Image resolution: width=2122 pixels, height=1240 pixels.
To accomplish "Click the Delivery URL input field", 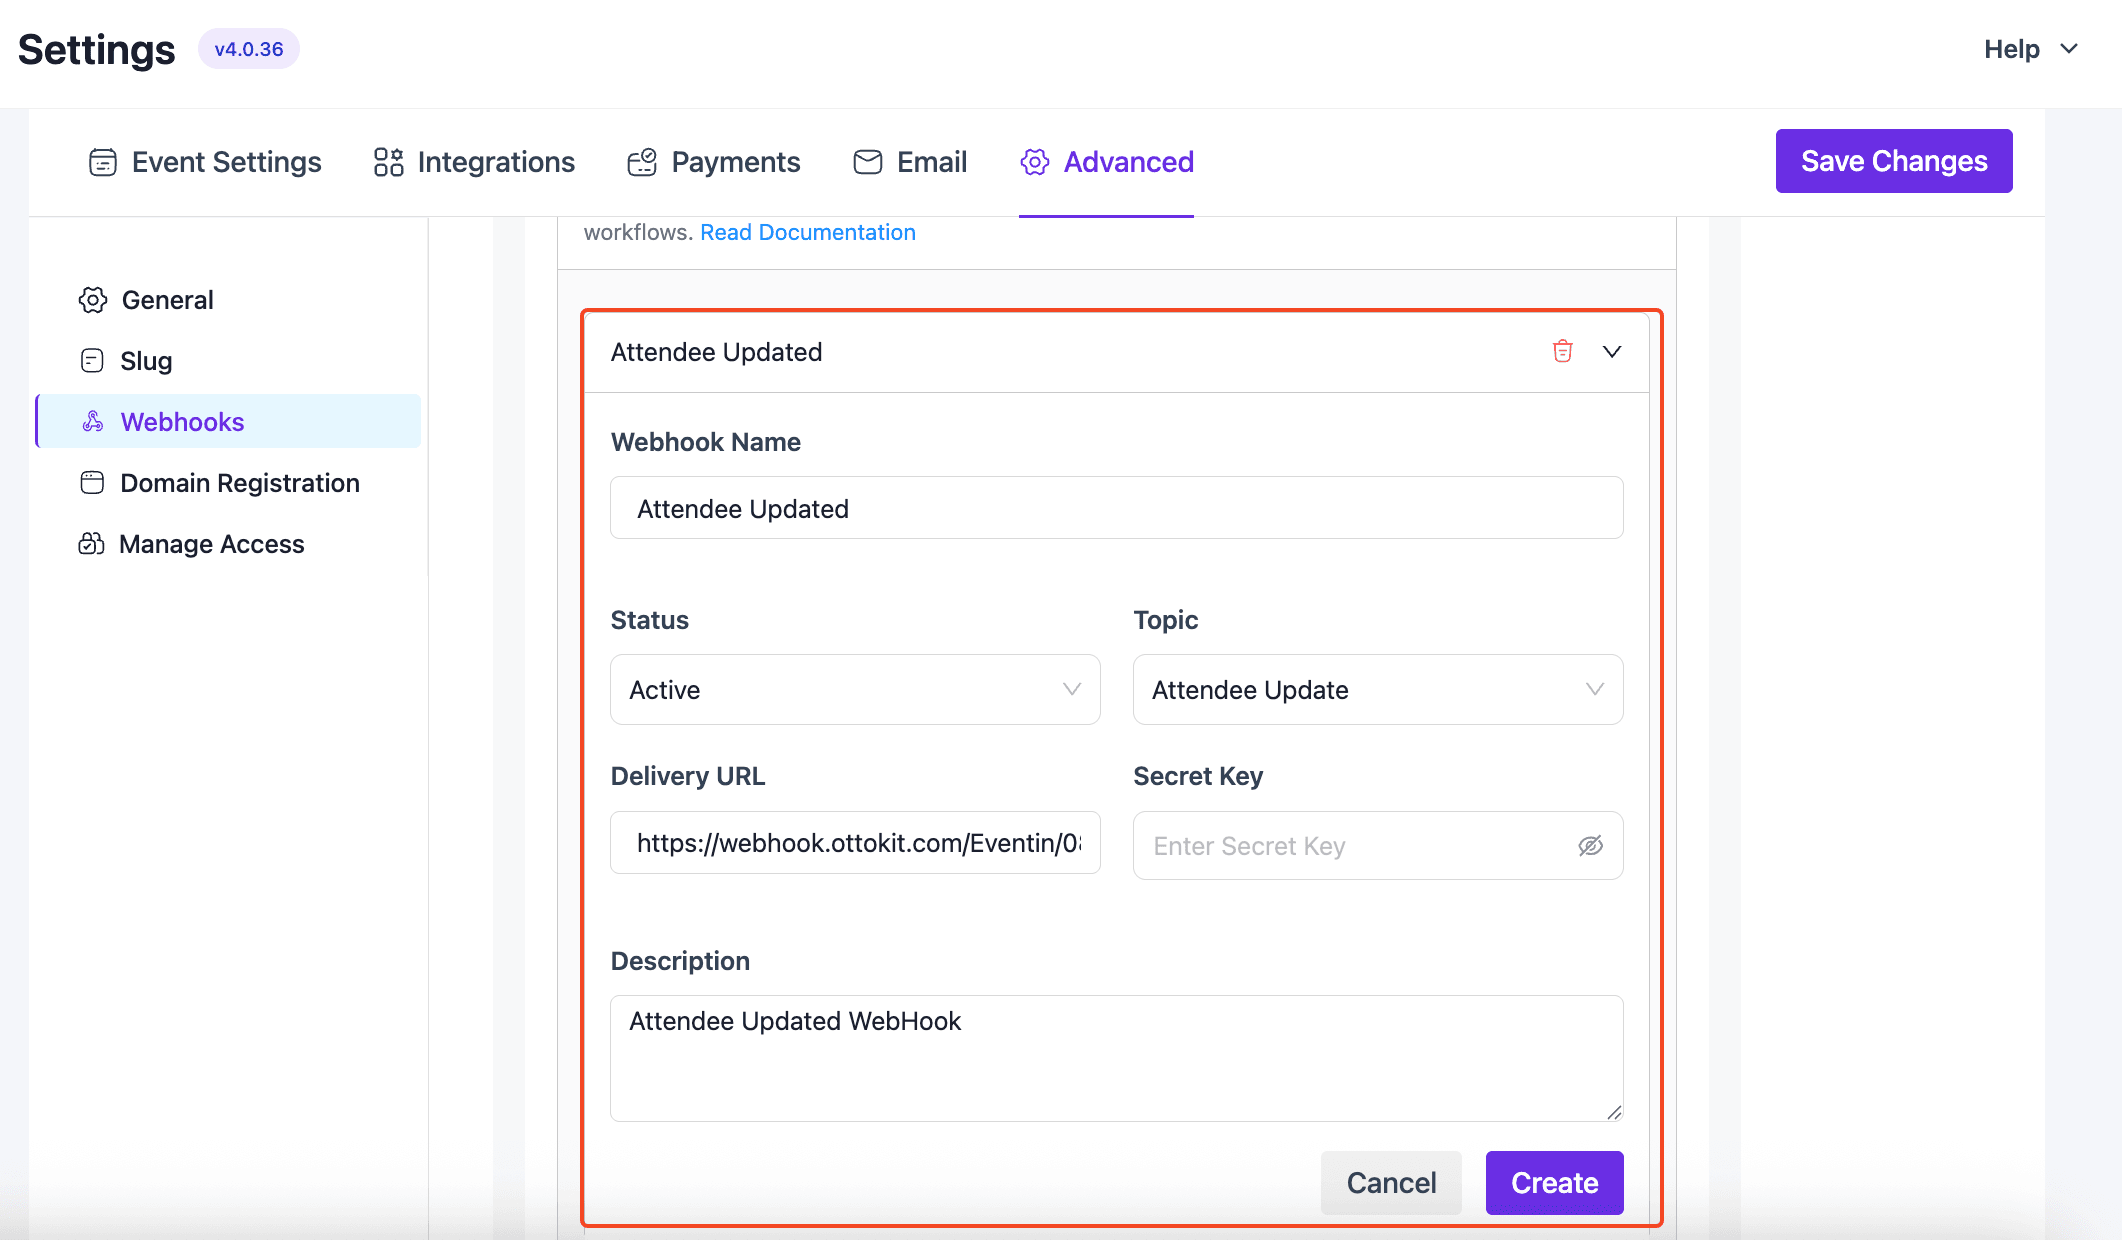I will click(855, 843).
